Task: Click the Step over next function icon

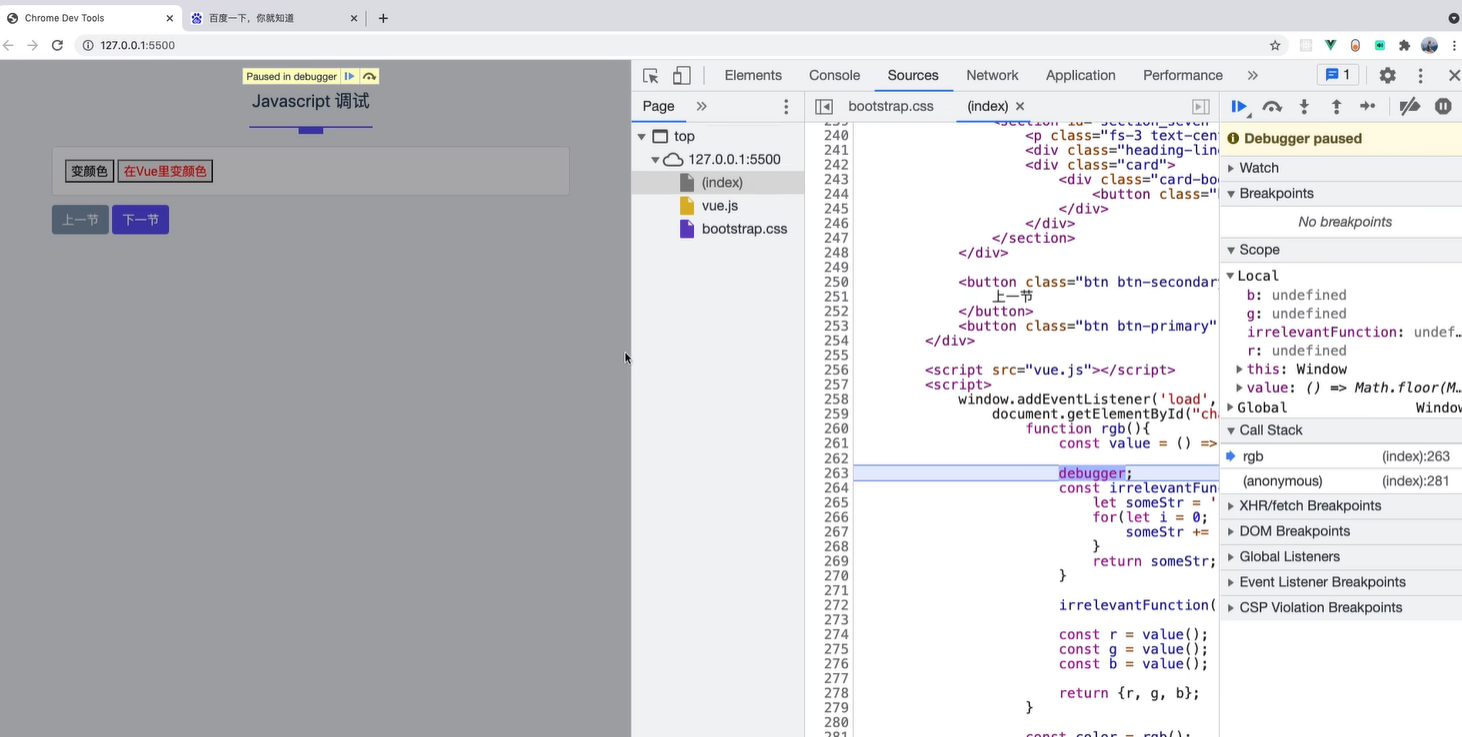Action: click(x=1272, y=107)
